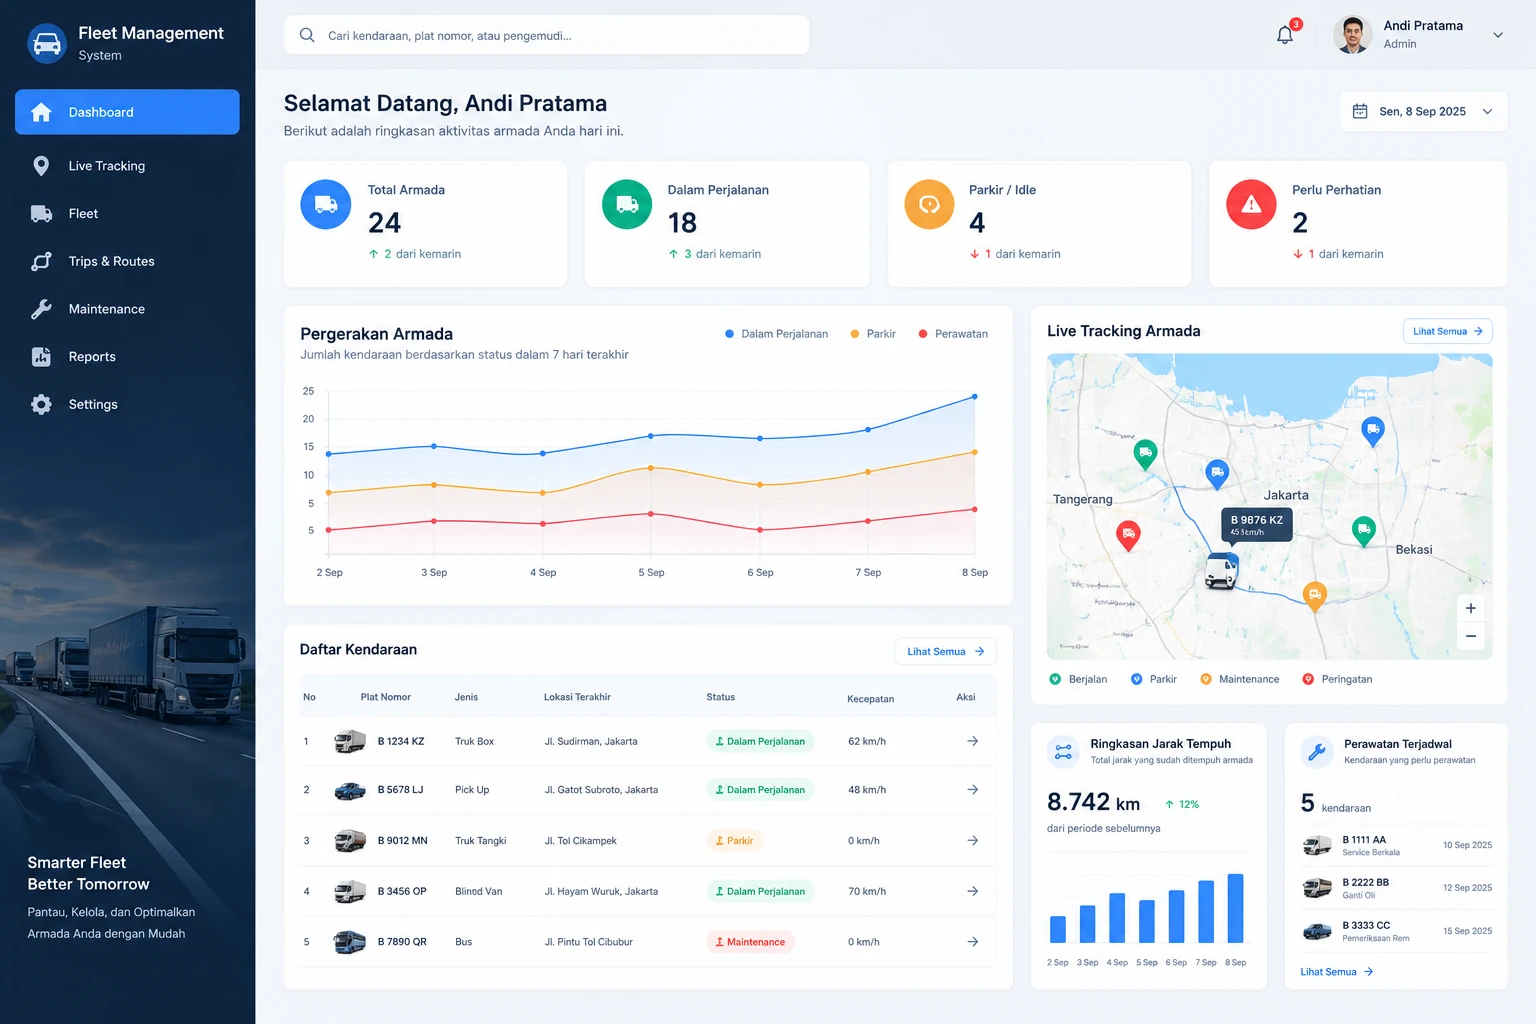
Task: Click the Ringkasan Jarak Tempuh route icon
Action: 1063,752
